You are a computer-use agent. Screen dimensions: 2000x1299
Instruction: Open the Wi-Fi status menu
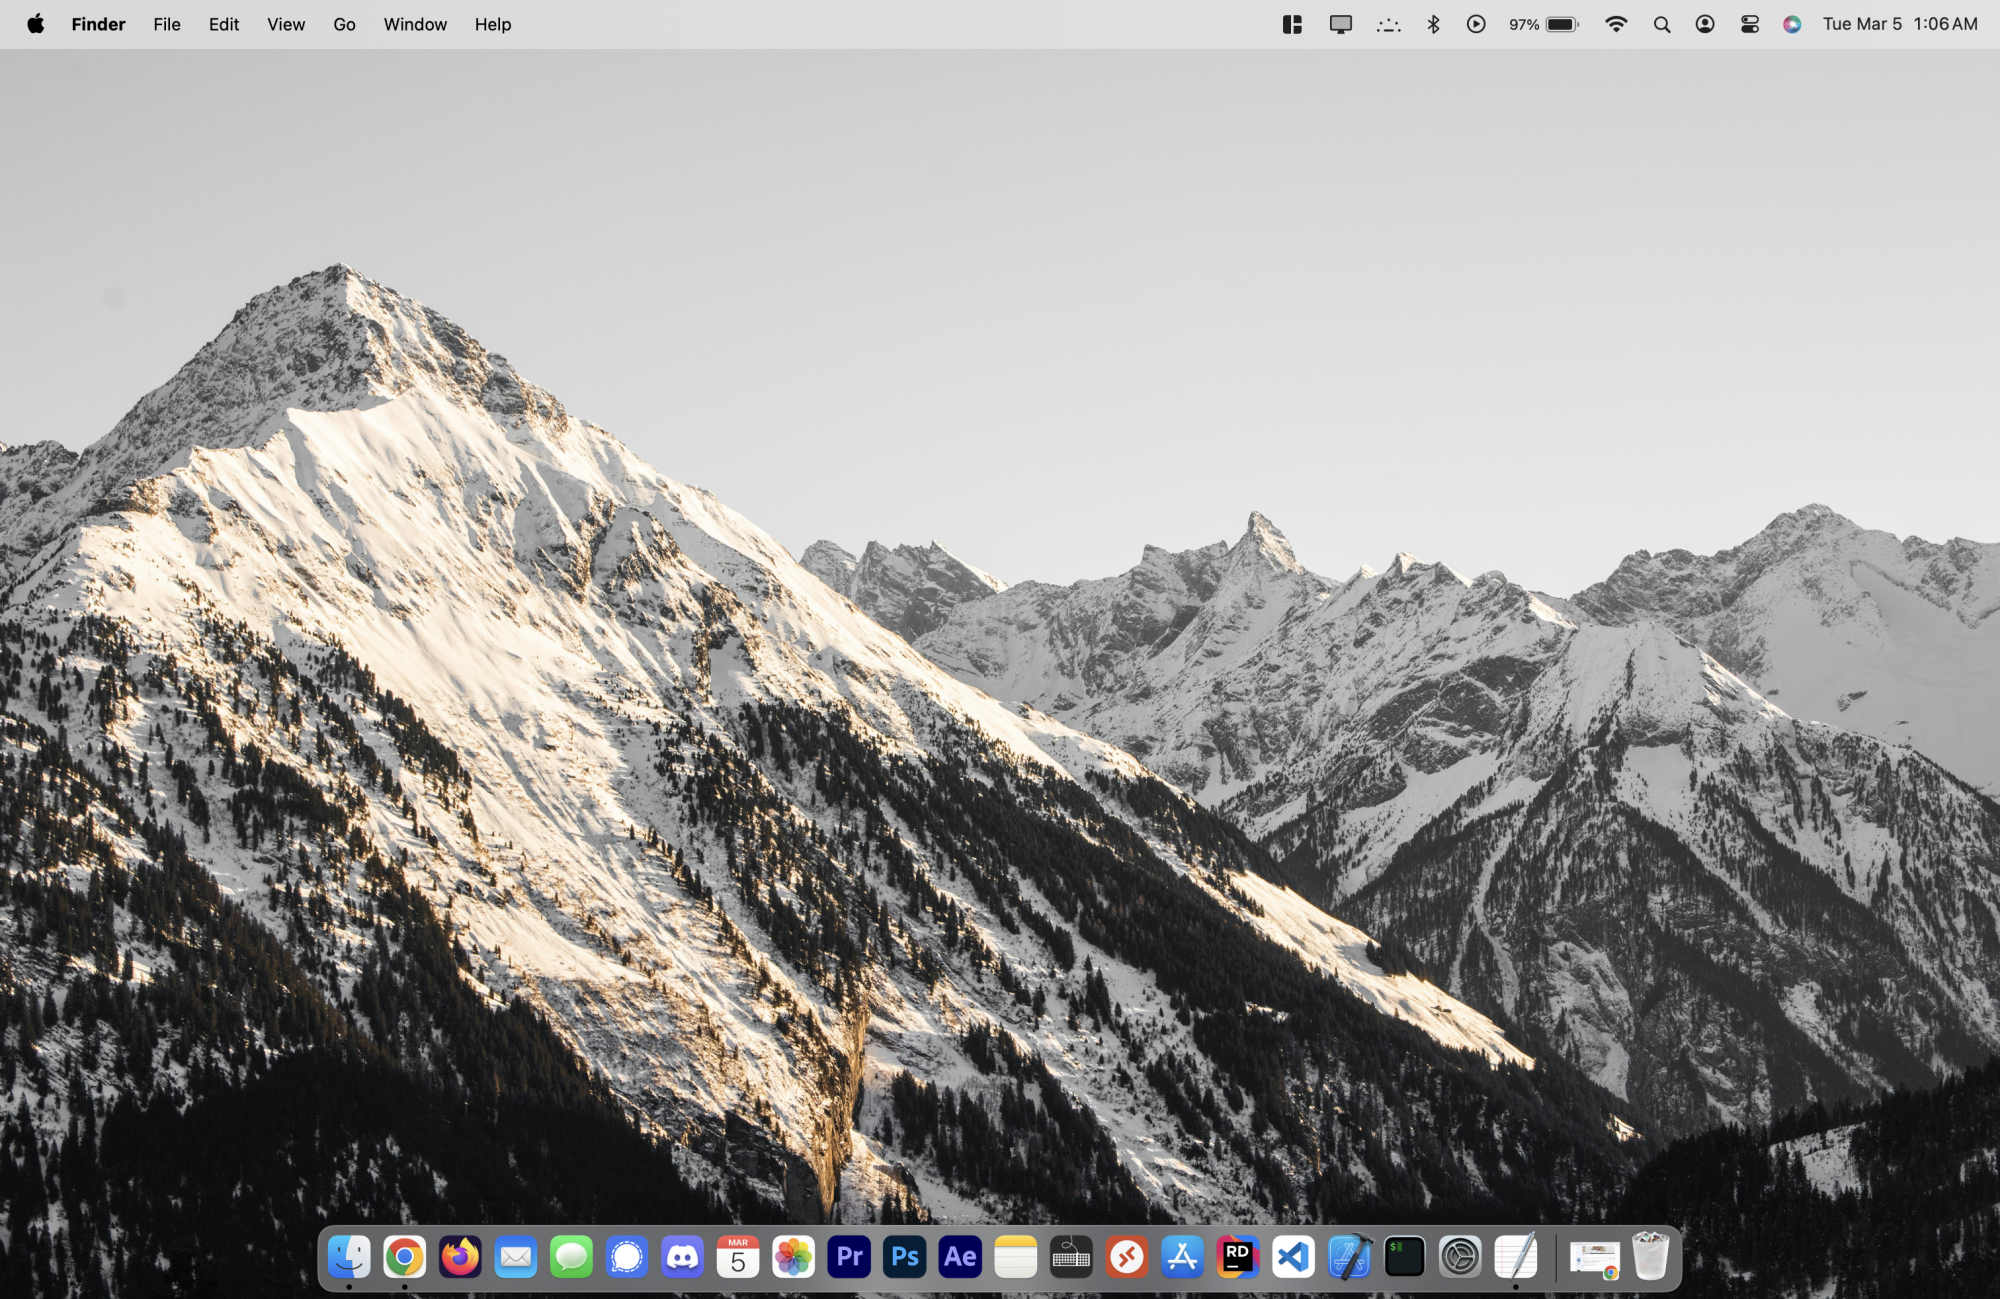pos(1615,24)
